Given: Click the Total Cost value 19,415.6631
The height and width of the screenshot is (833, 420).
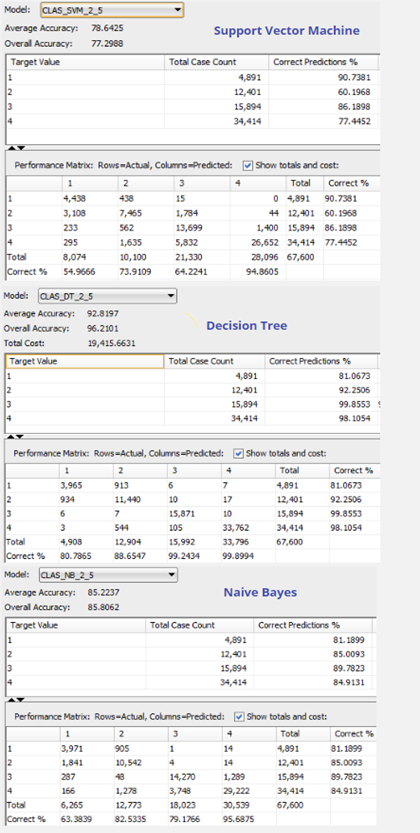Looking at the screenshot, I should point(112,343).
